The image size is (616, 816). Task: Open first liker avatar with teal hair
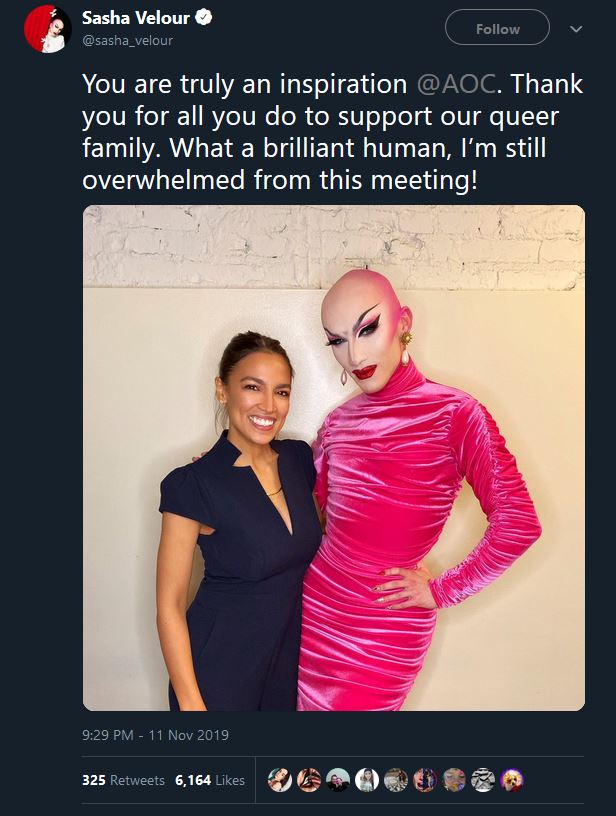(x=279, y=780)
